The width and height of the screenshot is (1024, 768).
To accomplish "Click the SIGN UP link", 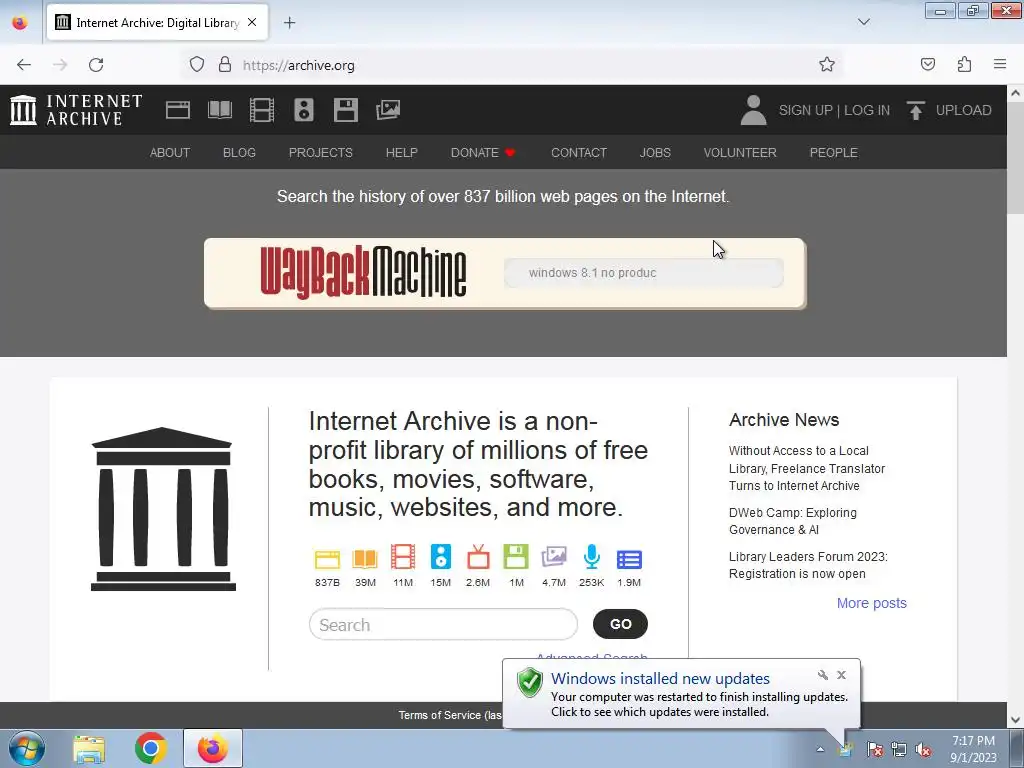I will point(805,110).
